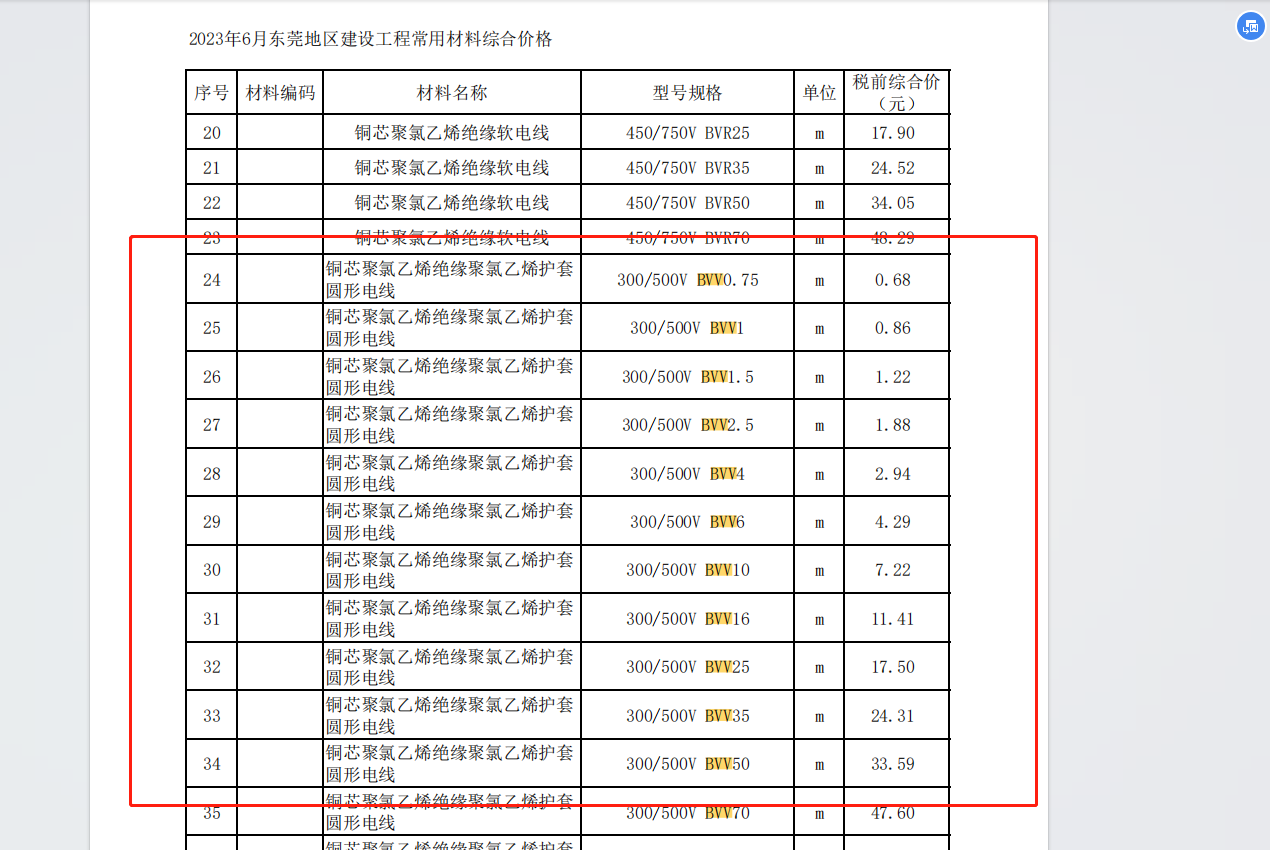Select serial number cell 21
This screenshot has width=1270, height=850.
point(212,168)
